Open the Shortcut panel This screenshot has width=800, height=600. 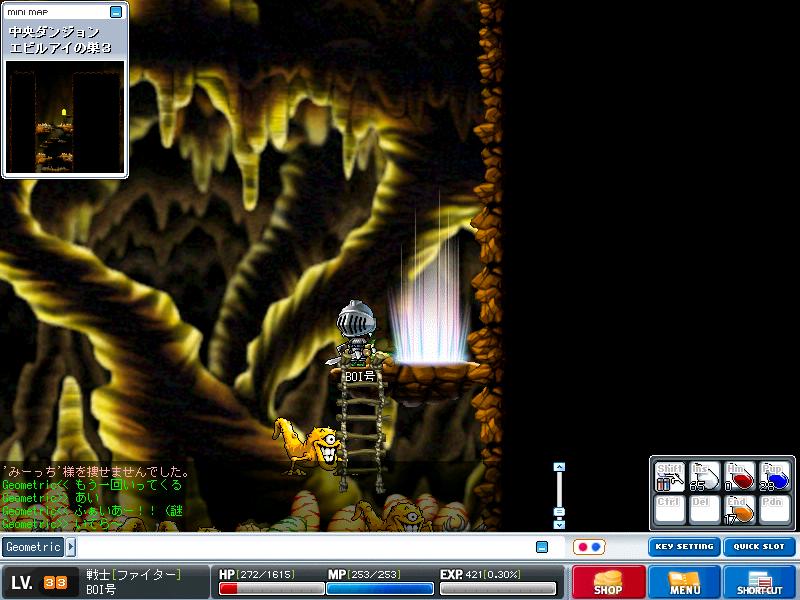coord(760,582)
